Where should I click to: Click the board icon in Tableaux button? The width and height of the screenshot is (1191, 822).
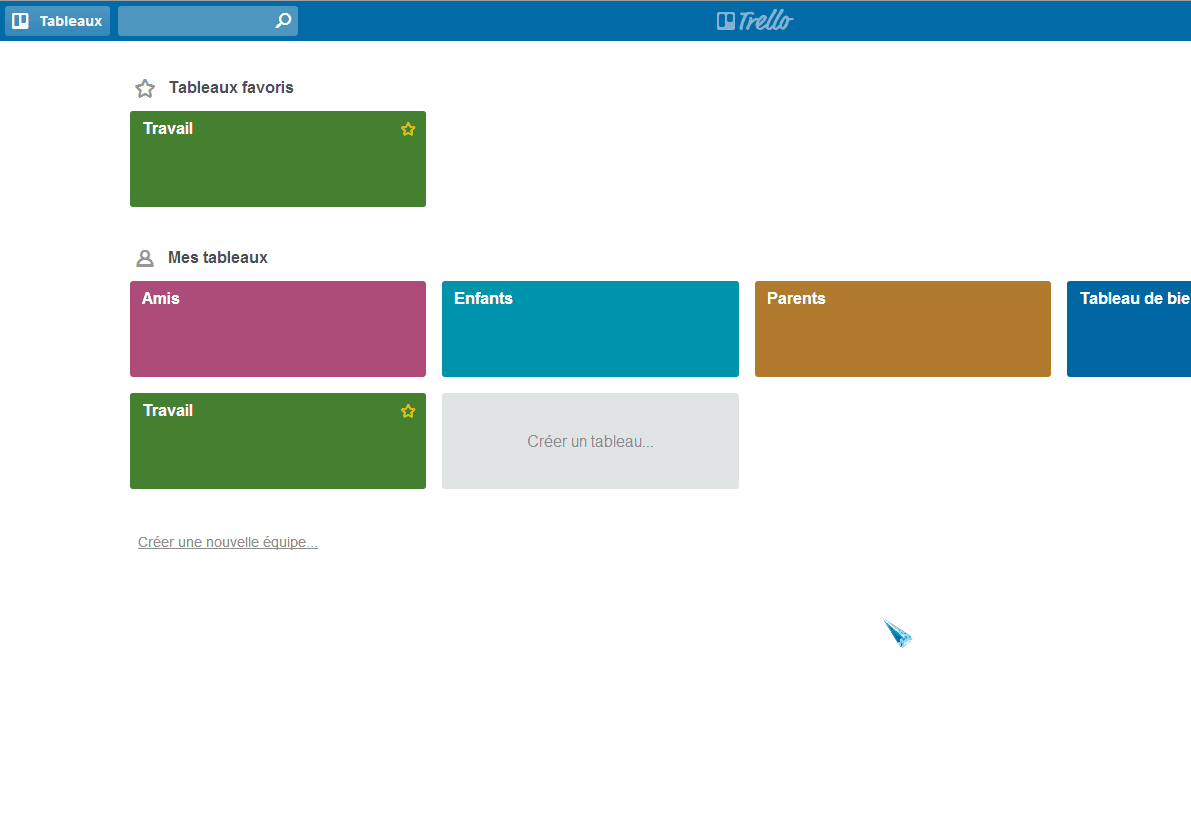click(x=20, y=21)
